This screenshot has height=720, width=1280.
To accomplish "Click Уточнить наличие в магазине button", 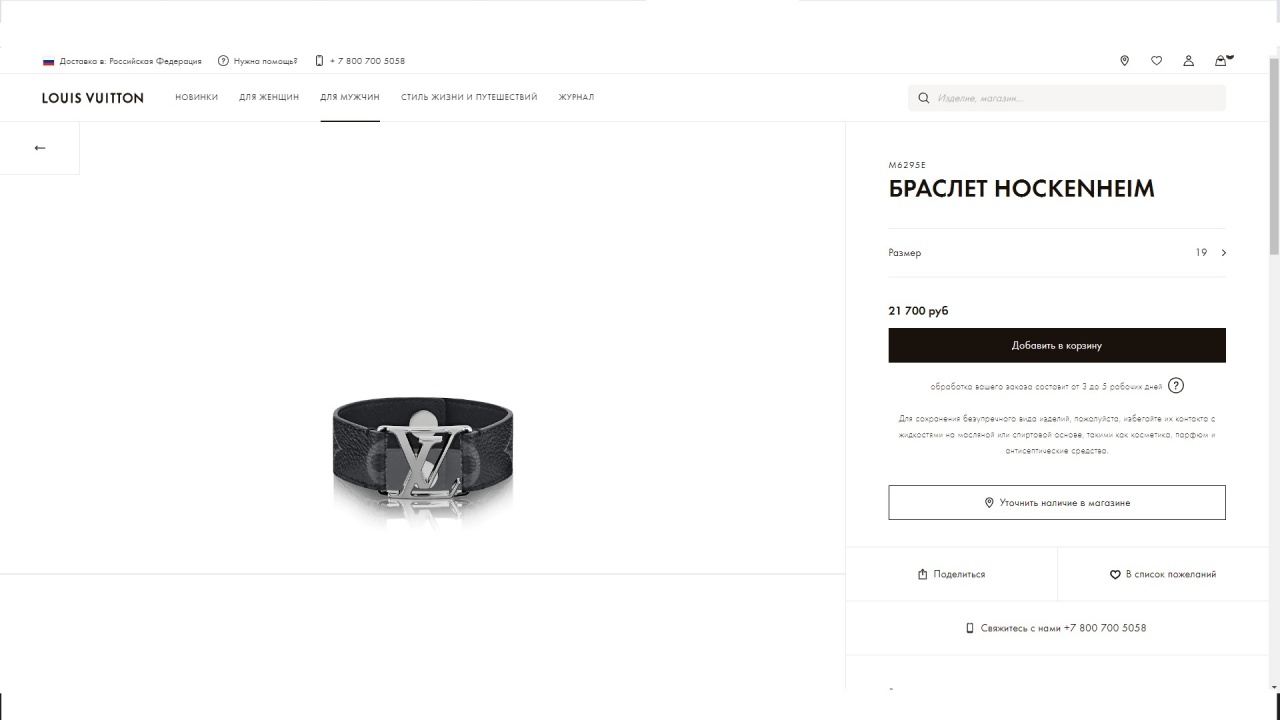I will (x=1057, y=502).
